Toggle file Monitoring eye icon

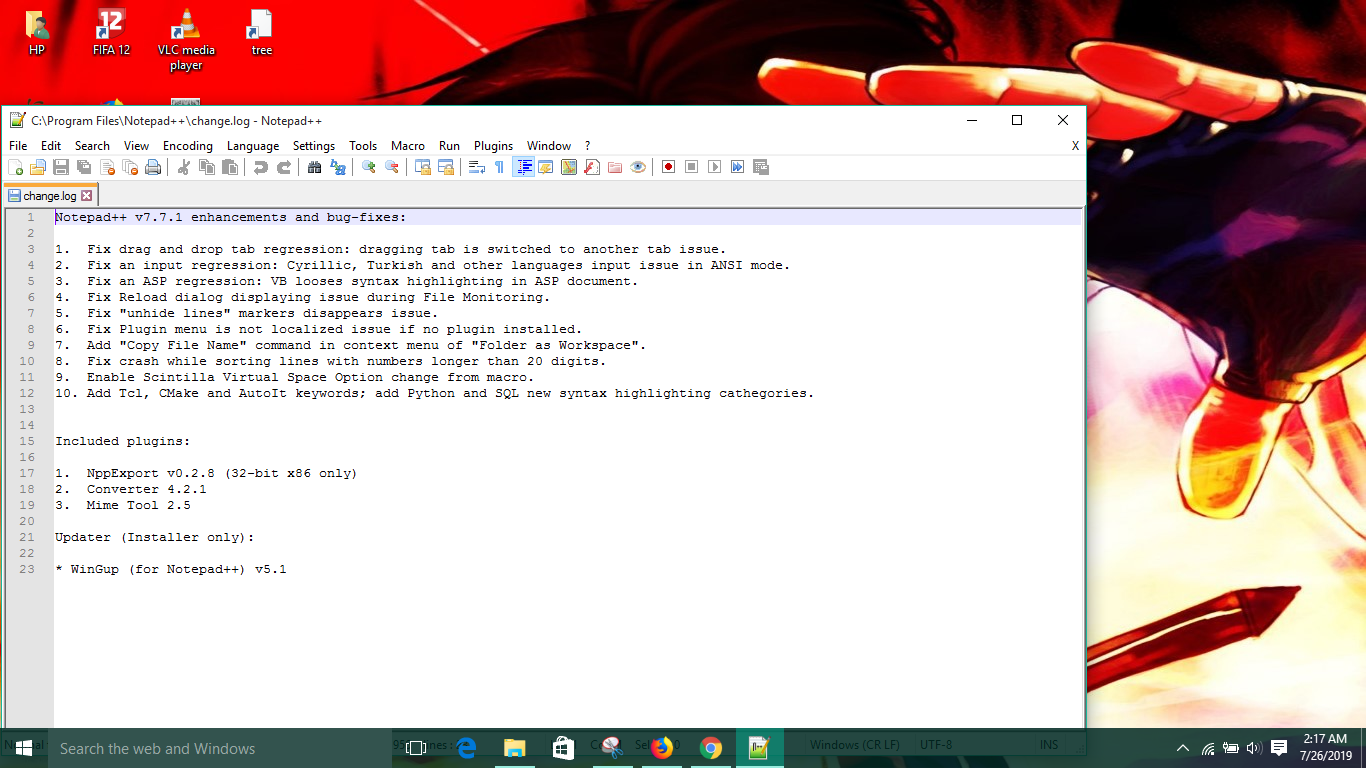[638, 167]
